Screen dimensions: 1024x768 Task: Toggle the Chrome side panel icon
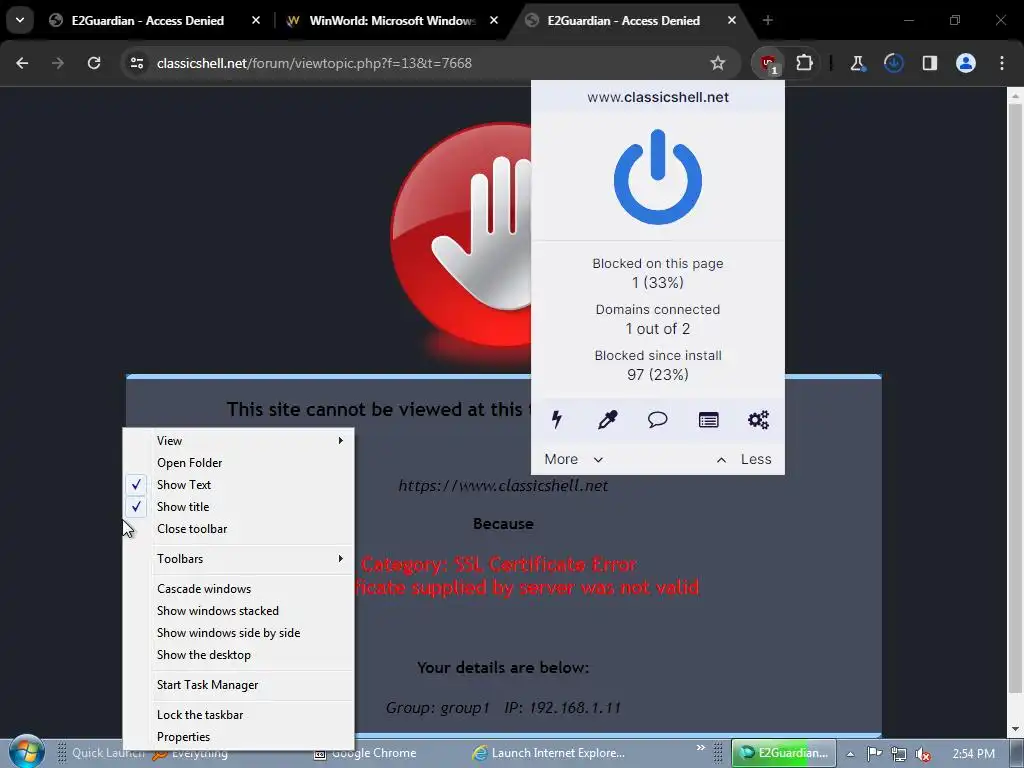coord(929,63)
